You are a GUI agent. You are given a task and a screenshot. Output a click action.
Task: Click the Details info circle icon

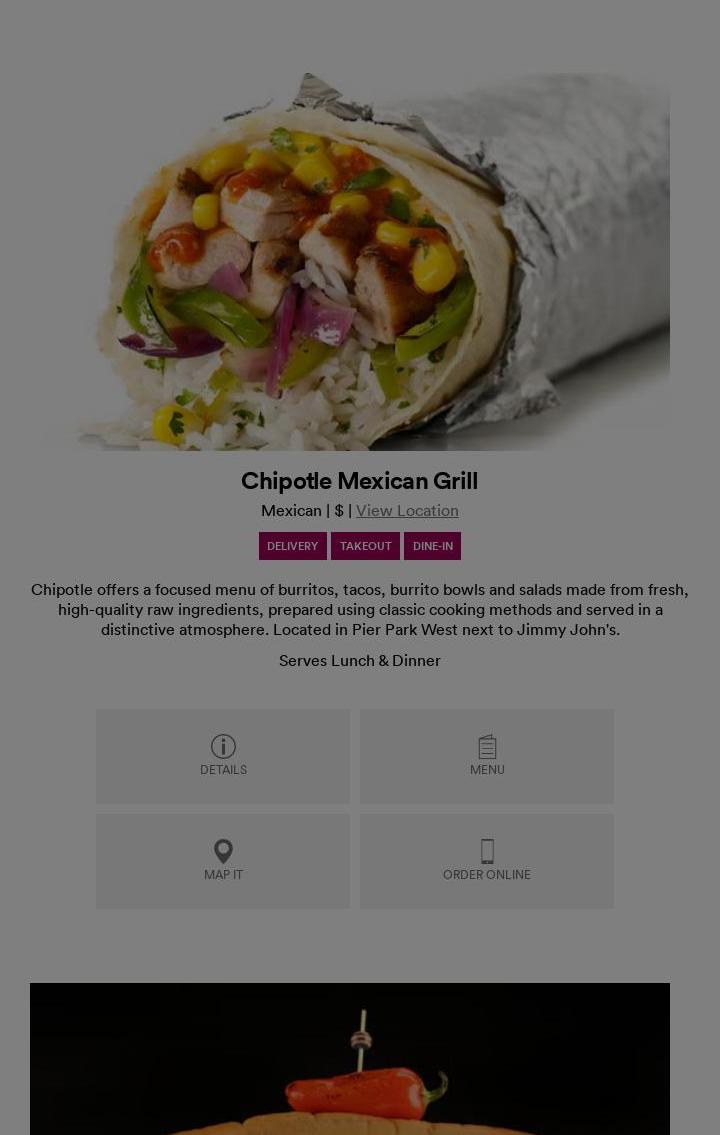point(223,746)
